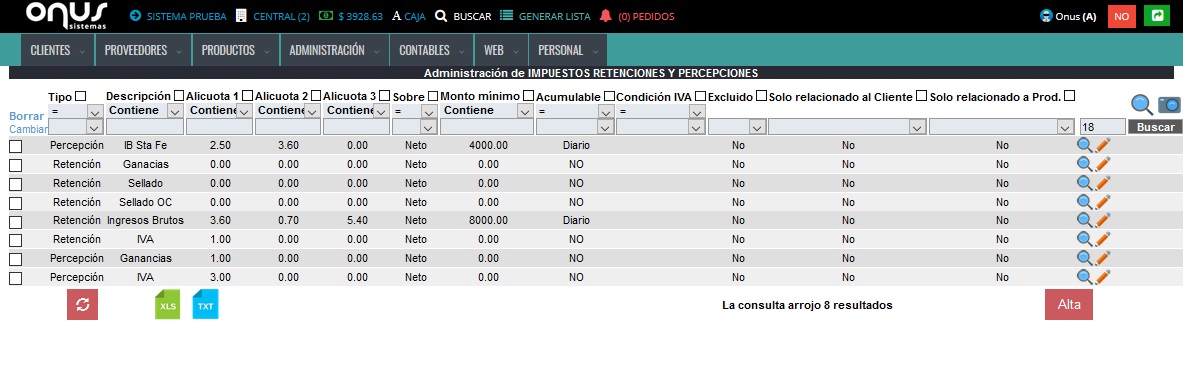Click the Alta button
The width and height of the screenshot is (1183, 376).
[1068, 304]
